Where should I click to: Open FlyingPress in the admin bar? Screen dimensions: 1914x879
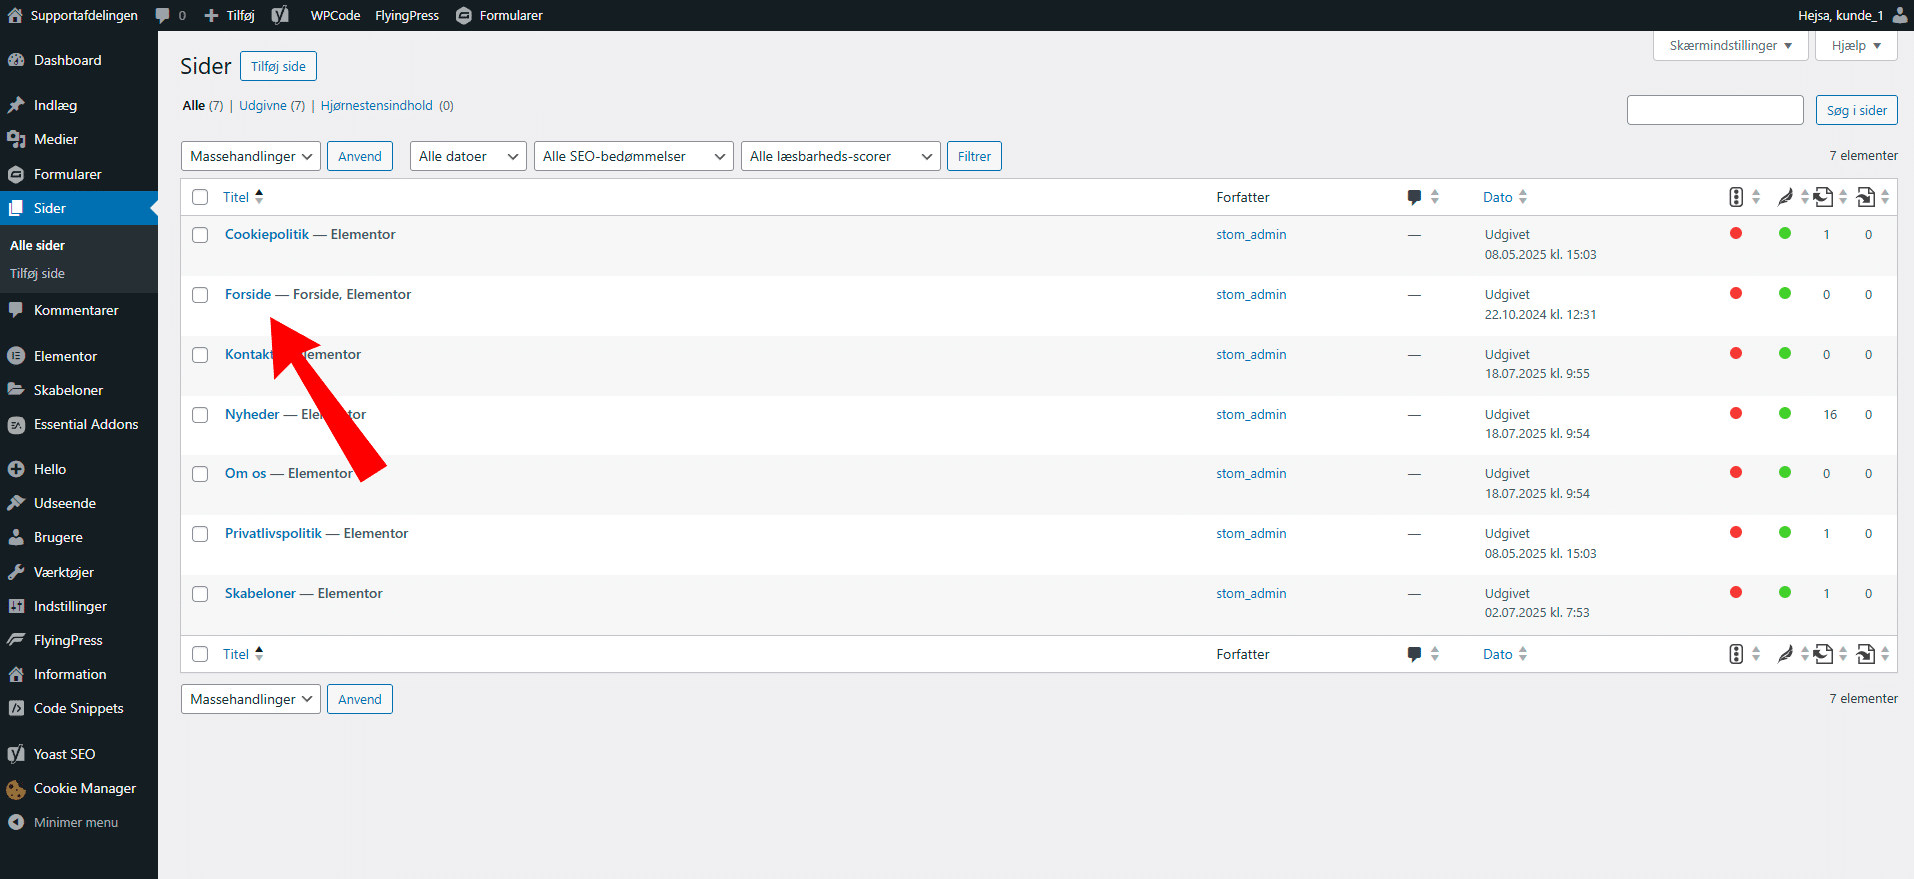tap(407, 15)
